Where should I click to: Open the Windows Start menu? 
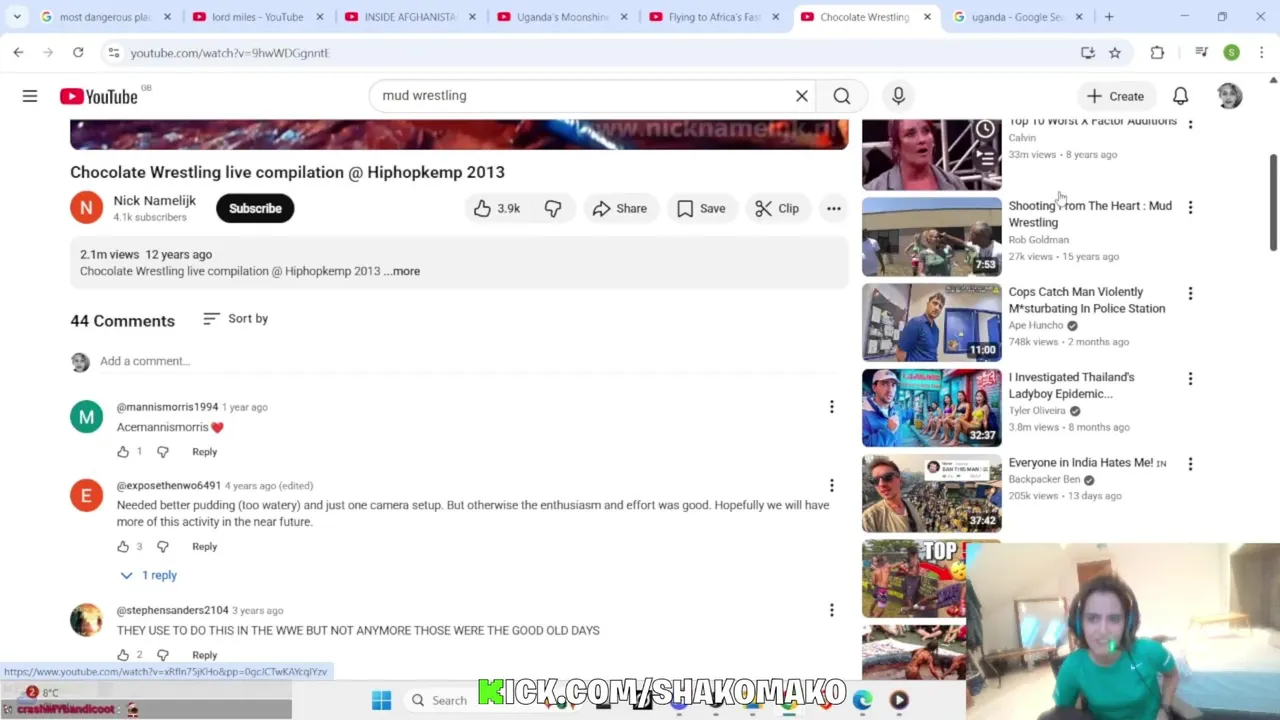[381, 700]
